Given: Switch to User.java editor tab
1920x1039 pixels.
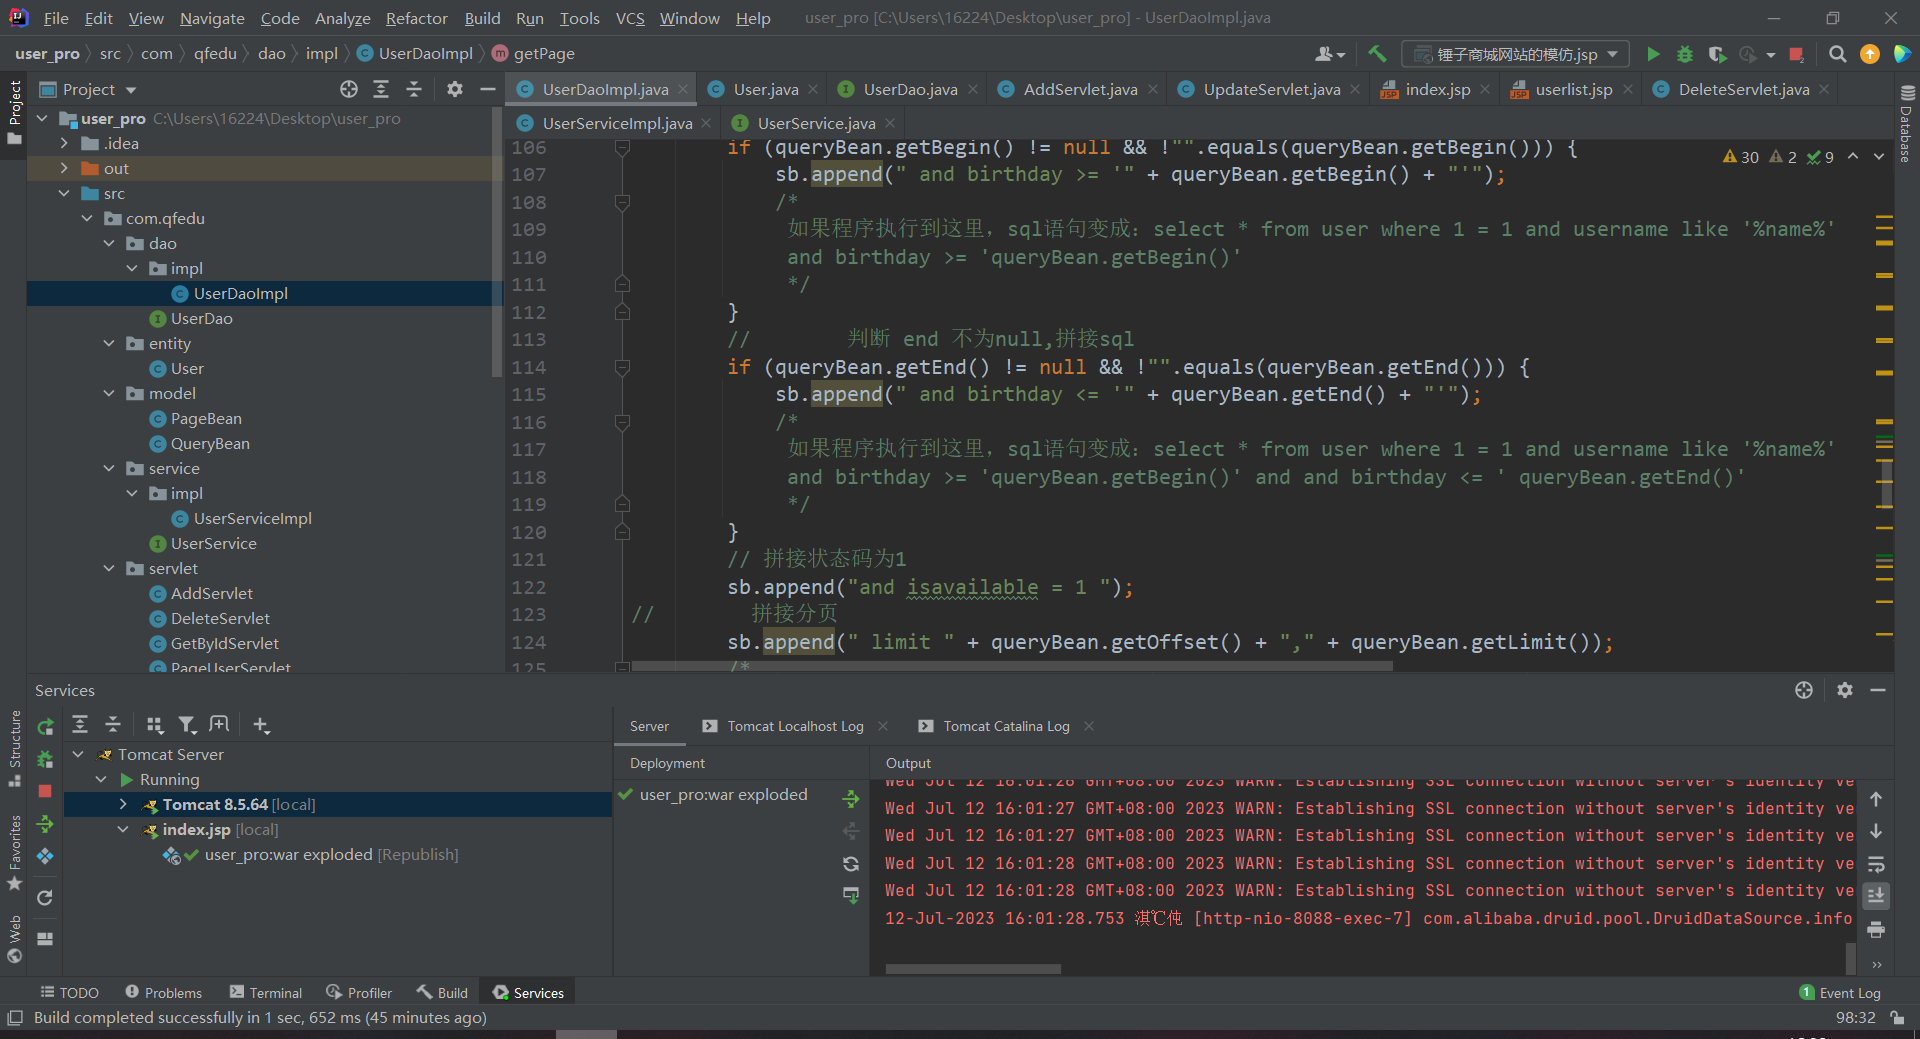Looking at the screenshot, I should pos(765,89).
